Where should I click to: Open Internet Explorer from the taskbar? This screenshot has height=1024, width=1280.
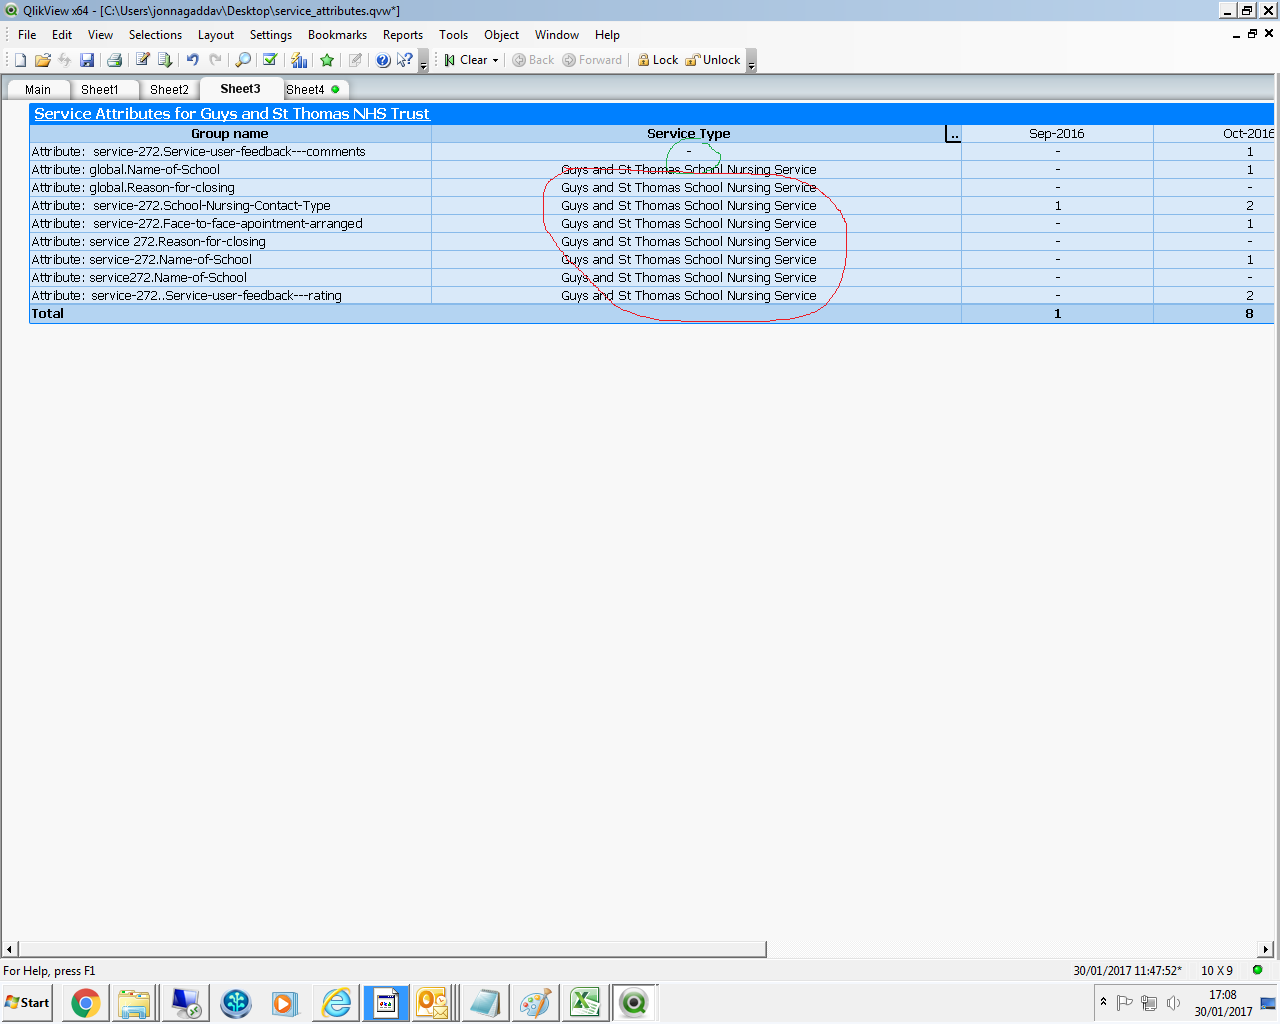coord(337,1003)
